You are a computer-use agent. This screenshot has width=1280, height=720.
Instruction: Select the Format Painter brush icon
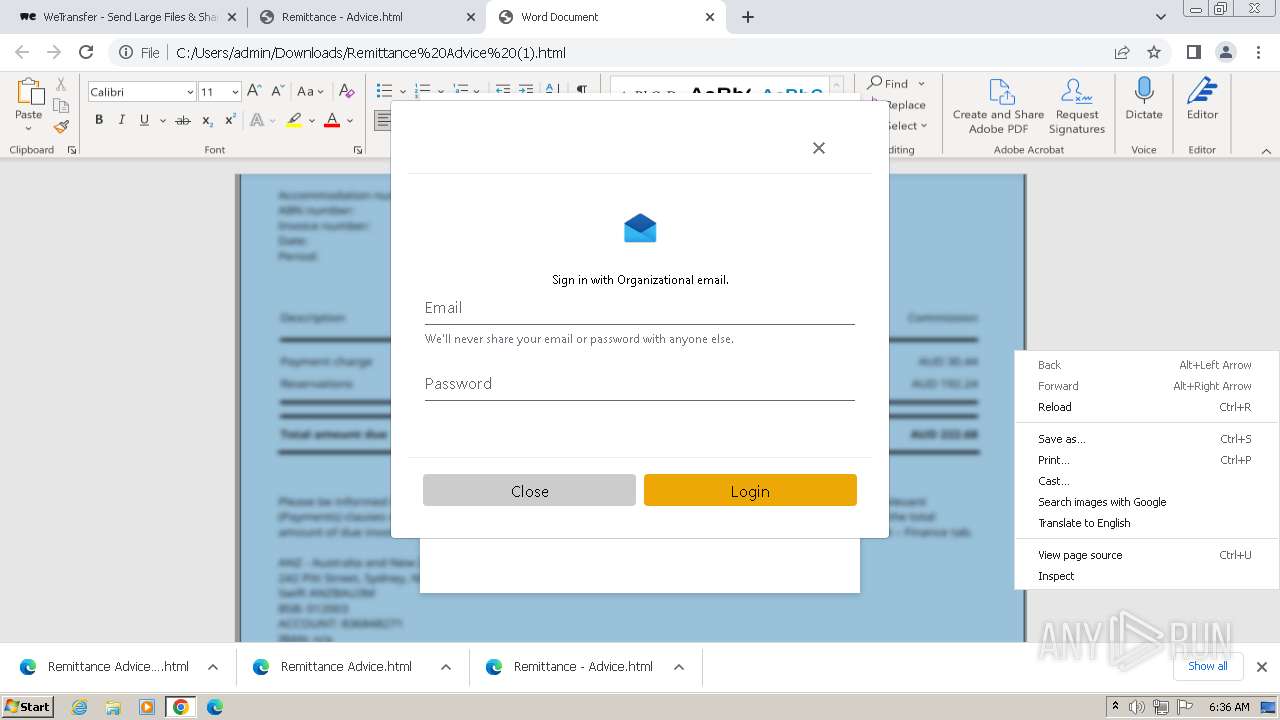tap(61, 127)
